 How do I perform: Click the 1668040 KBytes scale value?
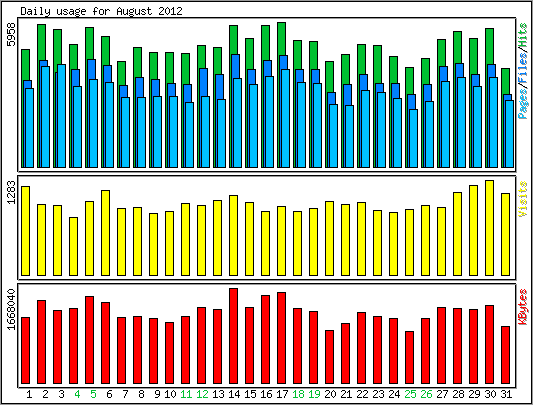click(x=12, y=309)
